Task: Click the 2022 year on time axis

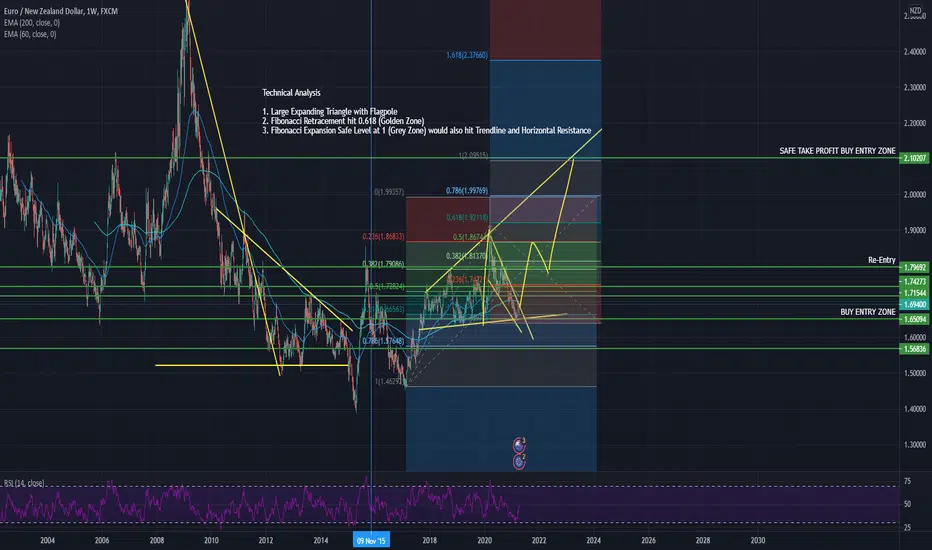Action: (x=539, y=540)
